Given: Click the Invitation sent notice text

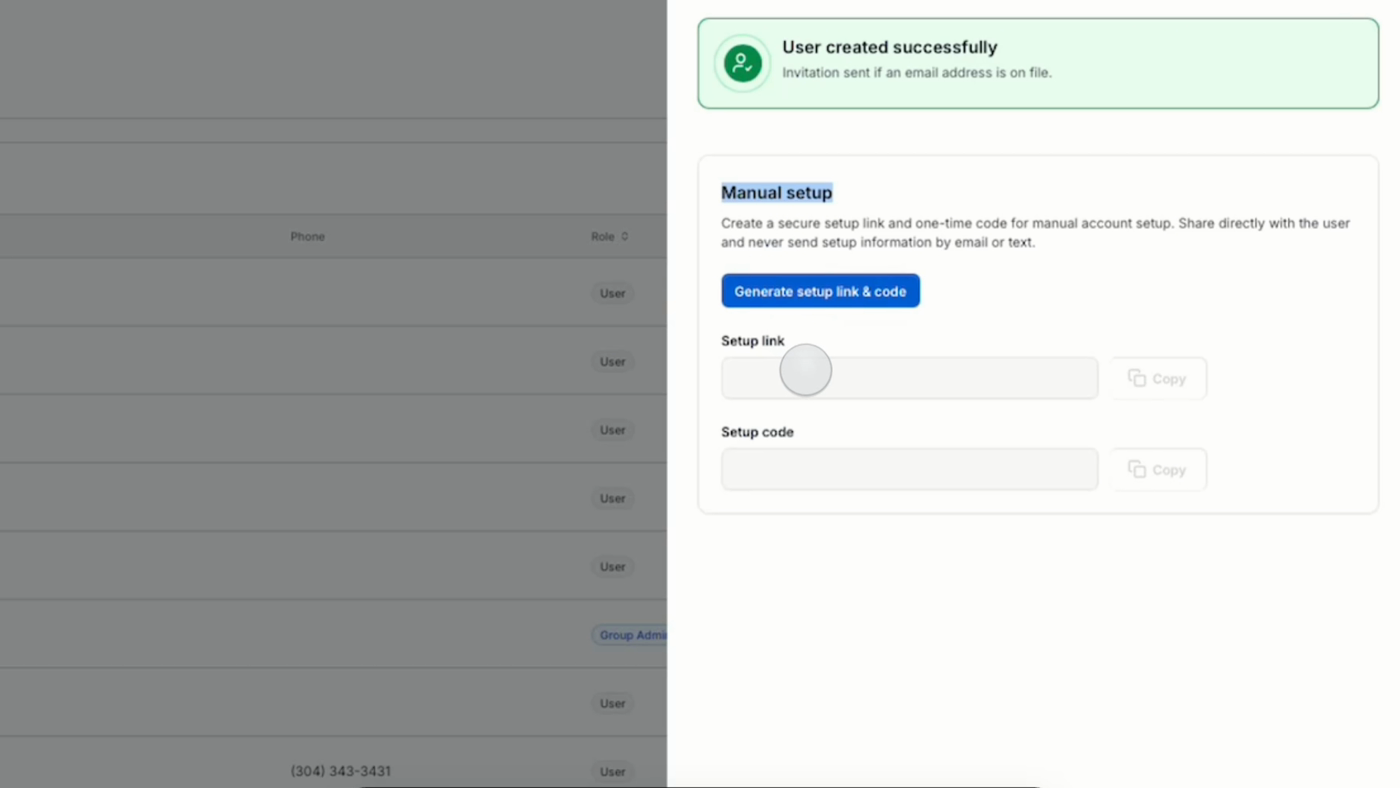Looking at the screenshot, I should point(917,72).
